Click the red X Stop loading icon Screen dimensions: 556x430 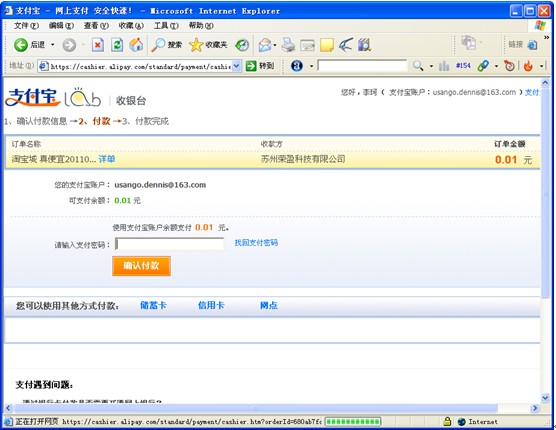click(x=98, y=45)
